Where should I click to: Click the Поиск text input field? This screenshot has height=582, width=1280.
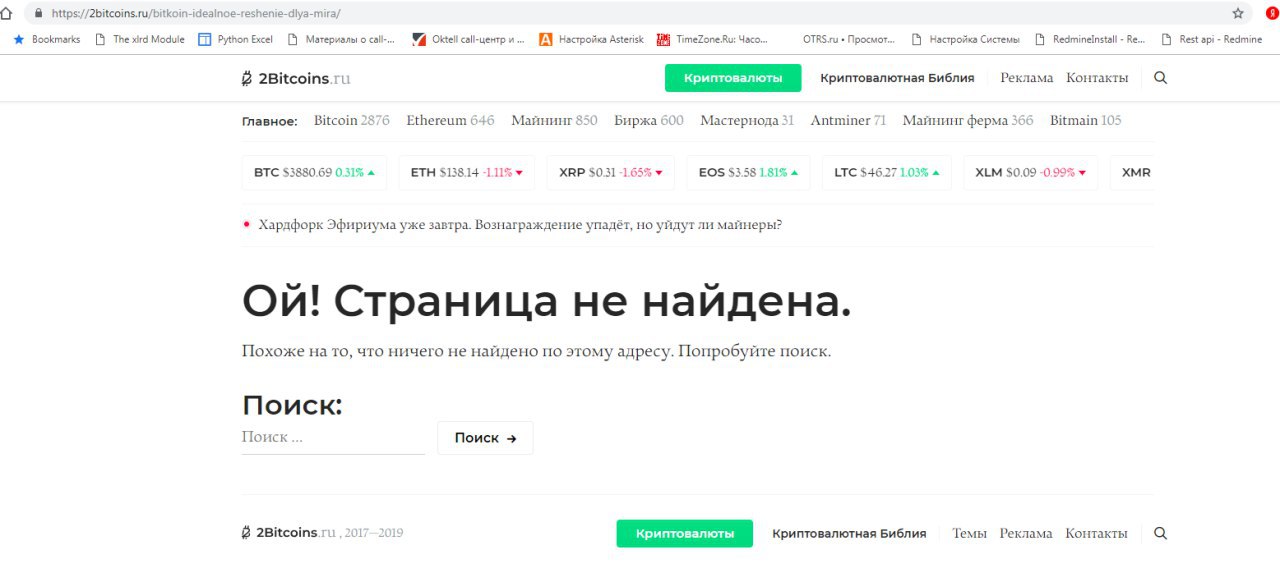[333, 438]
